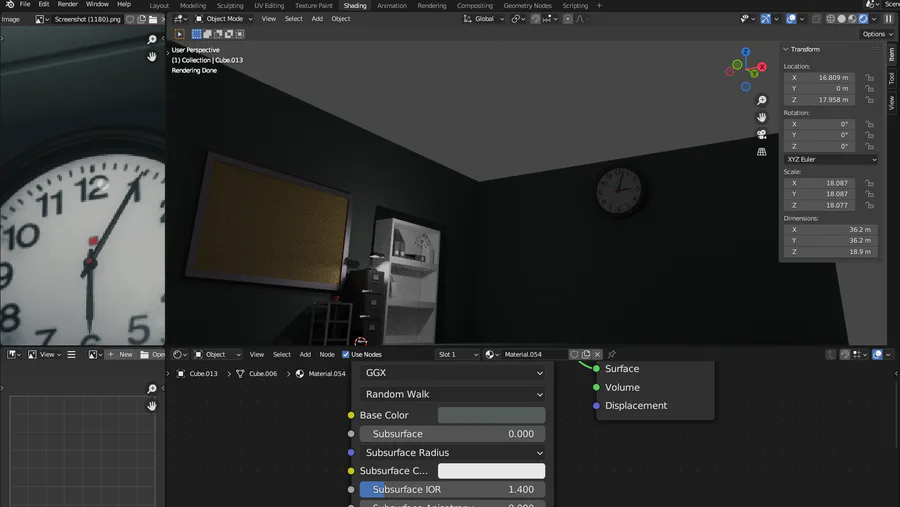This screenshot has height=507, width=900.
Task: Click the viewport zoom magnifier icon
Action: click(x=762, y=100)
